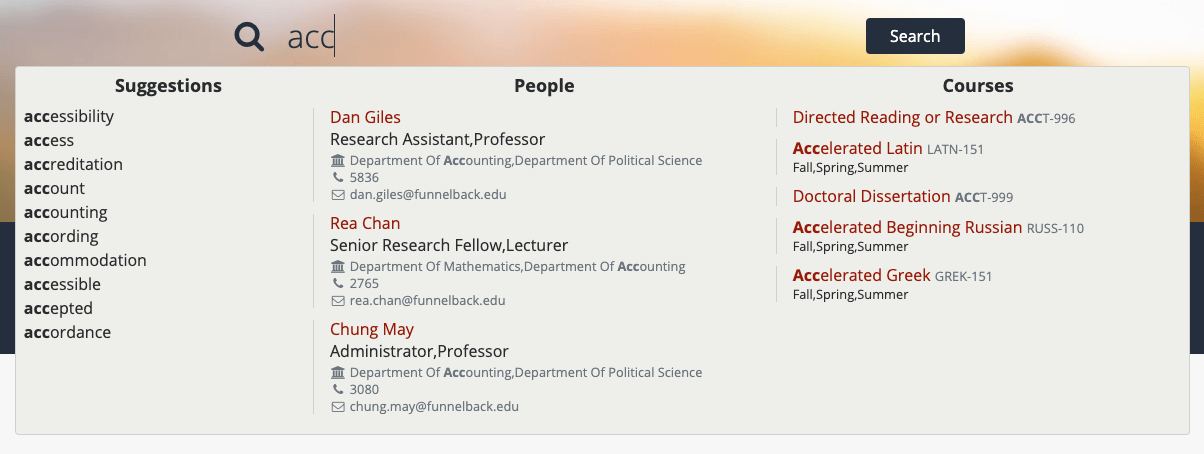Choose the "accounting" suggestion
1204x454 pixels.
[66, 212]
